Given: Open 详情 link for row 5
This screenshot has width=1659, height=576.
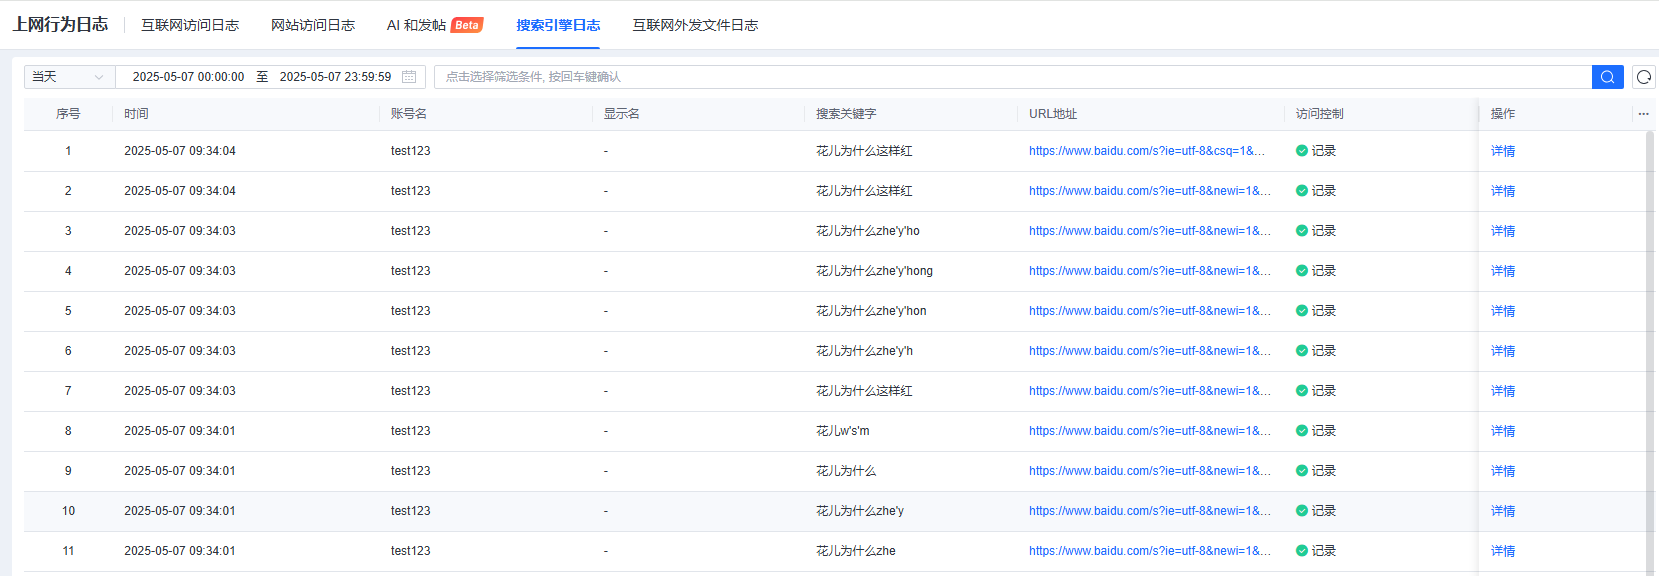Looking at the screenshot, I should click(1503, 311).
